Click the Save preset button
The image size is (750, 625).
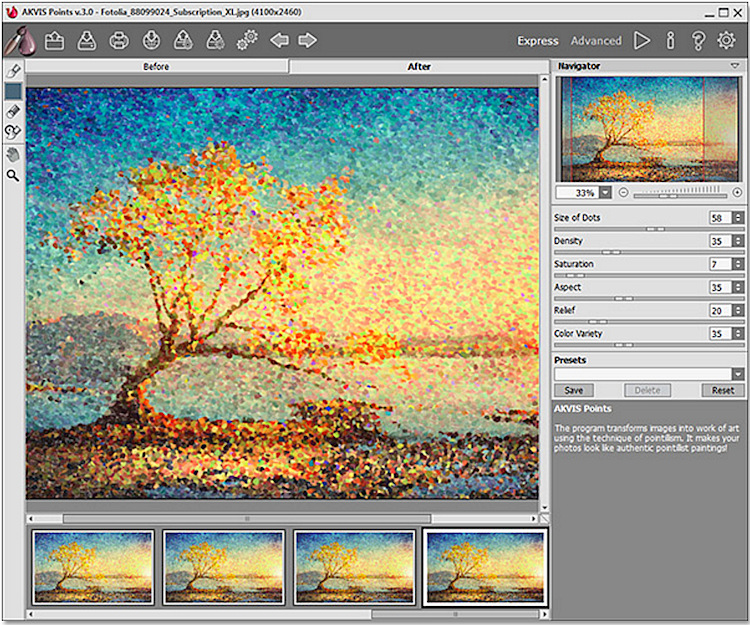tap(574, 391)
